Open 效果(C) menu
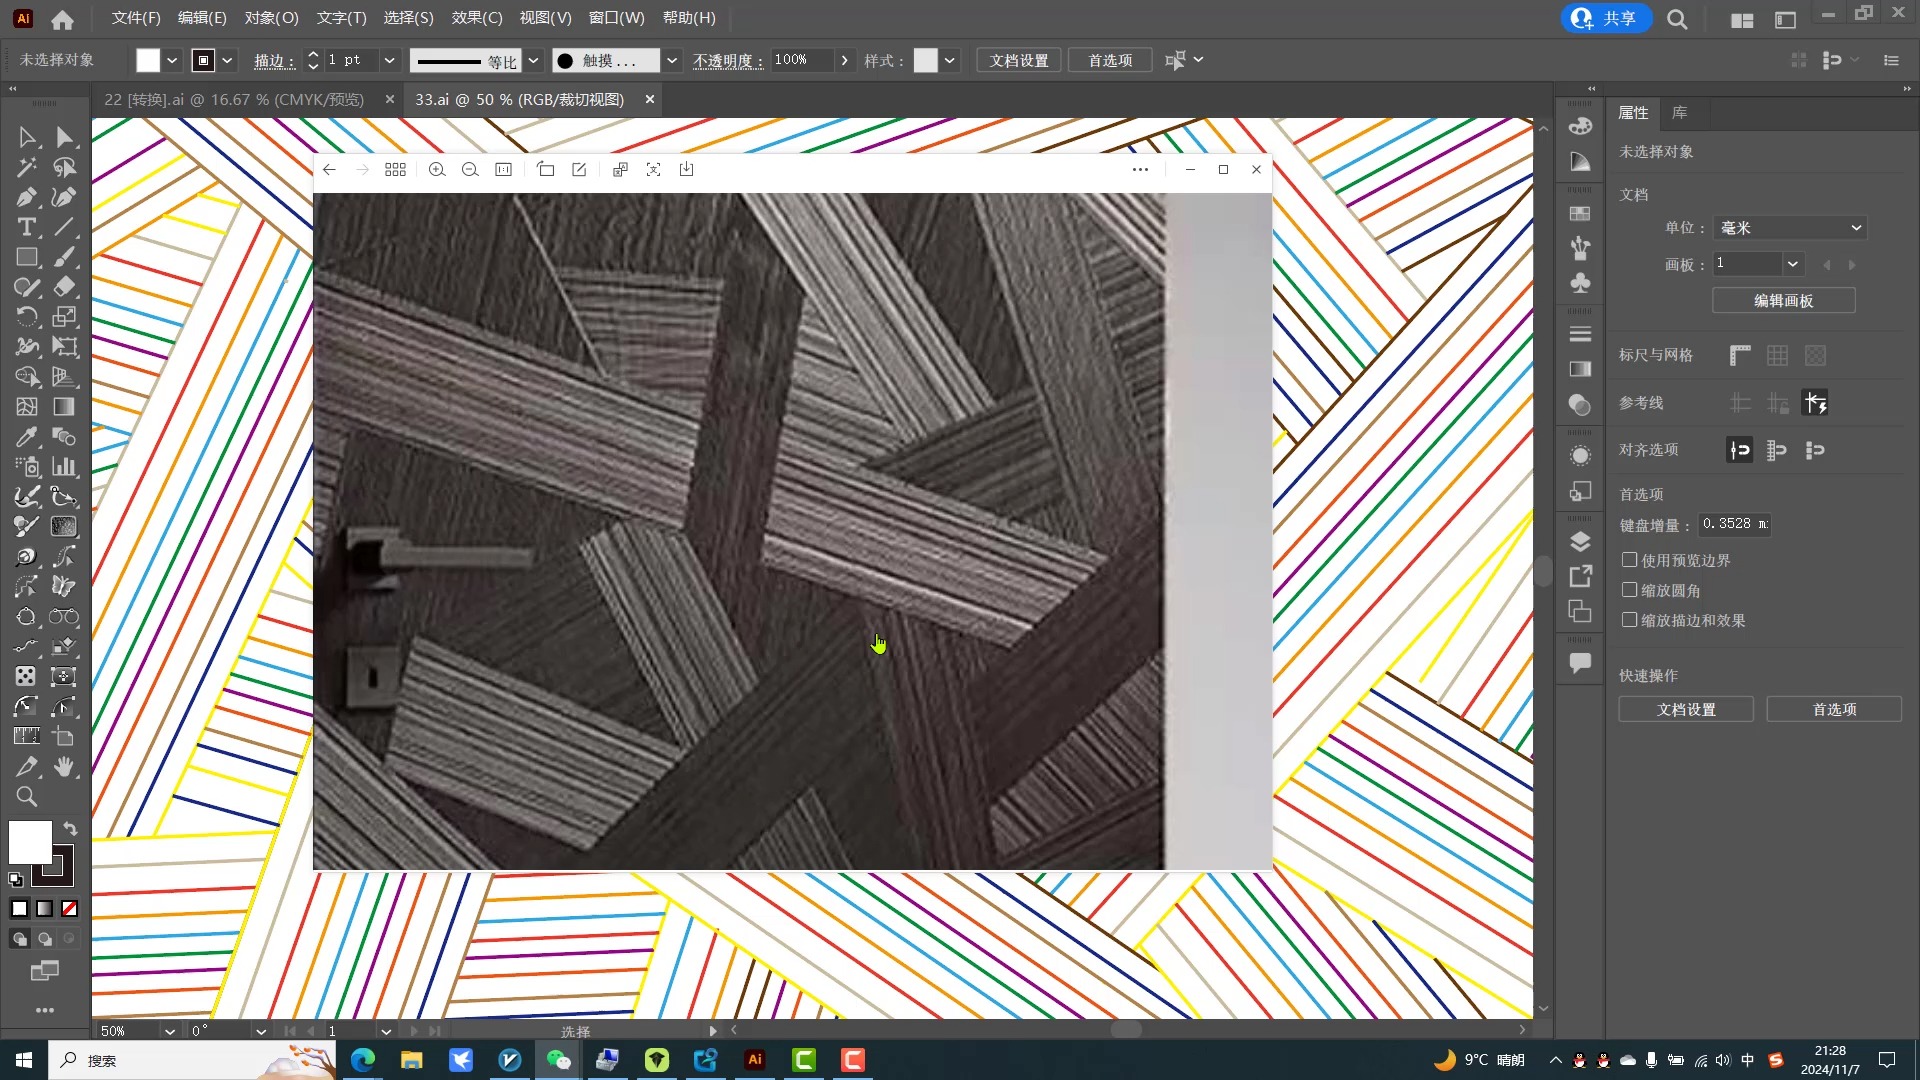 (x=477, y=18)
